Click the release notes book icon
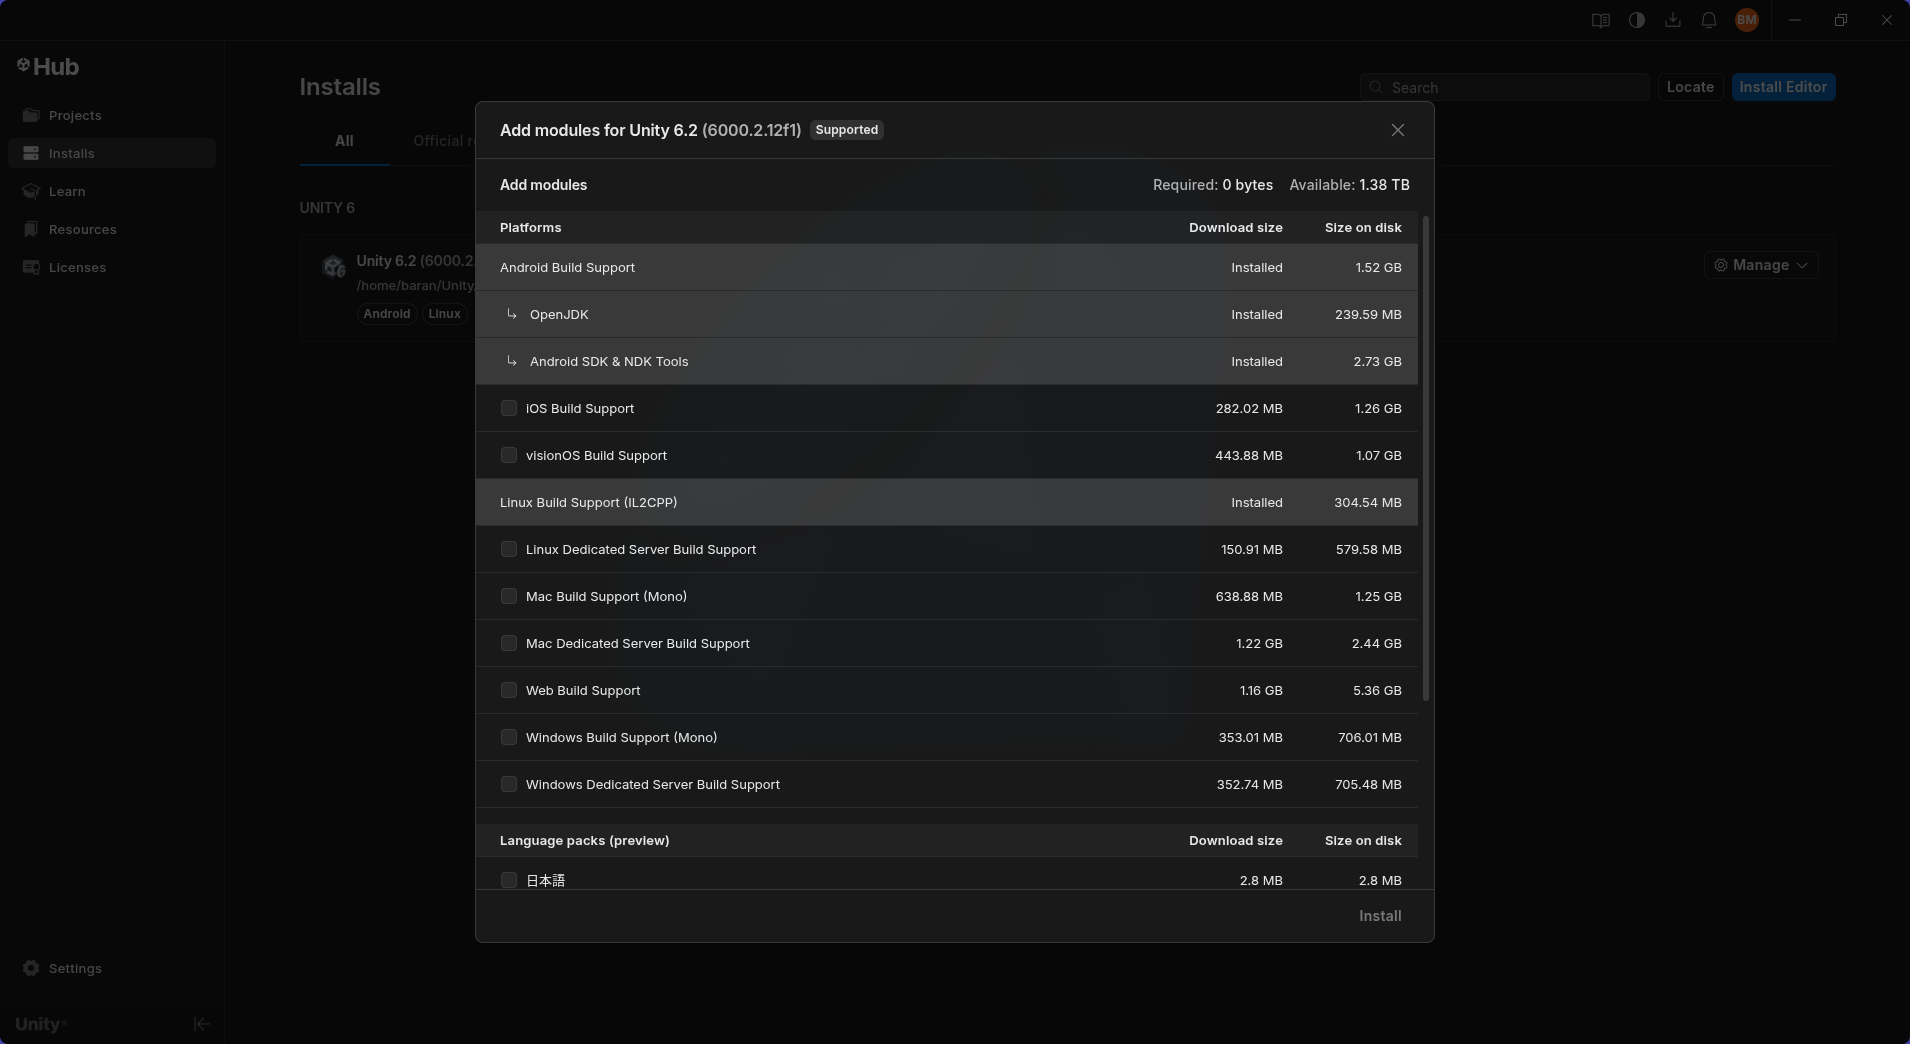1910x1044 pixels. click(x=1600, y=20)
